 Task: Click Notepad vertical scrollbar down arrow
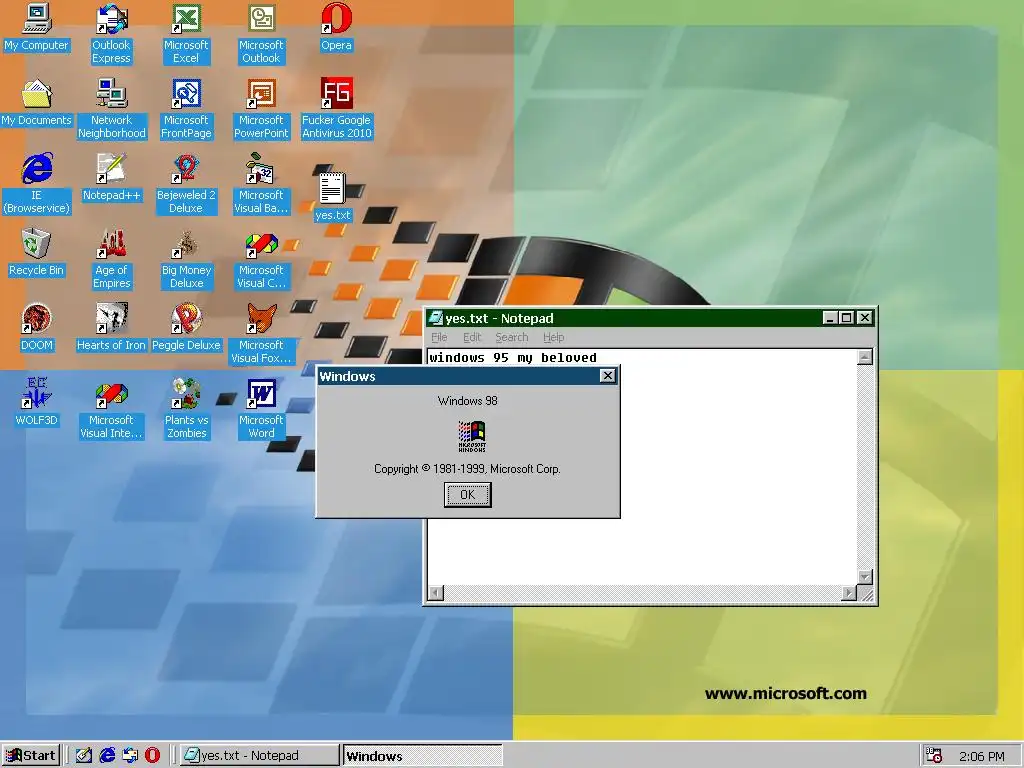pyautogui.click(x=865, y=577)
